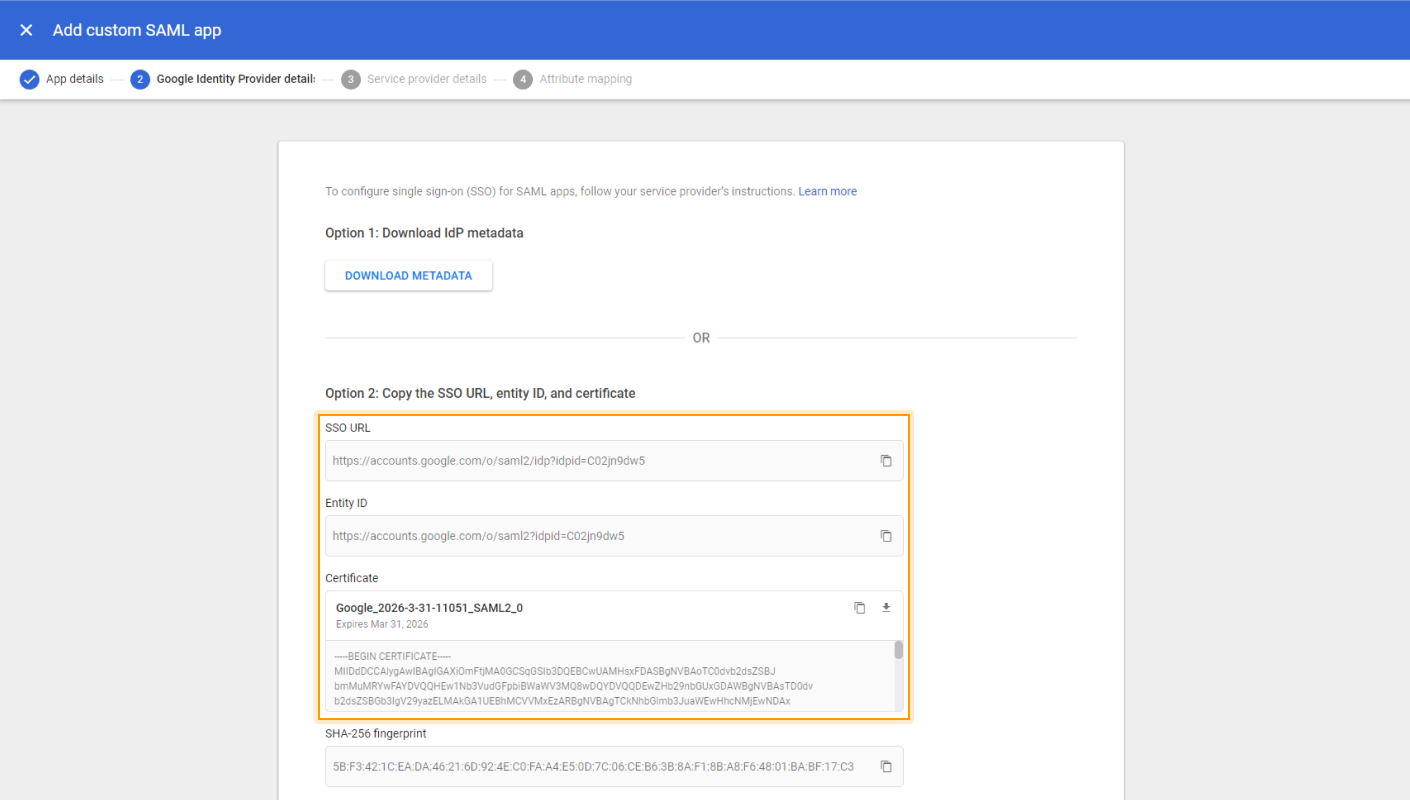
Task: Copy the certificate to clipboard
Action: tap(859, 607)
